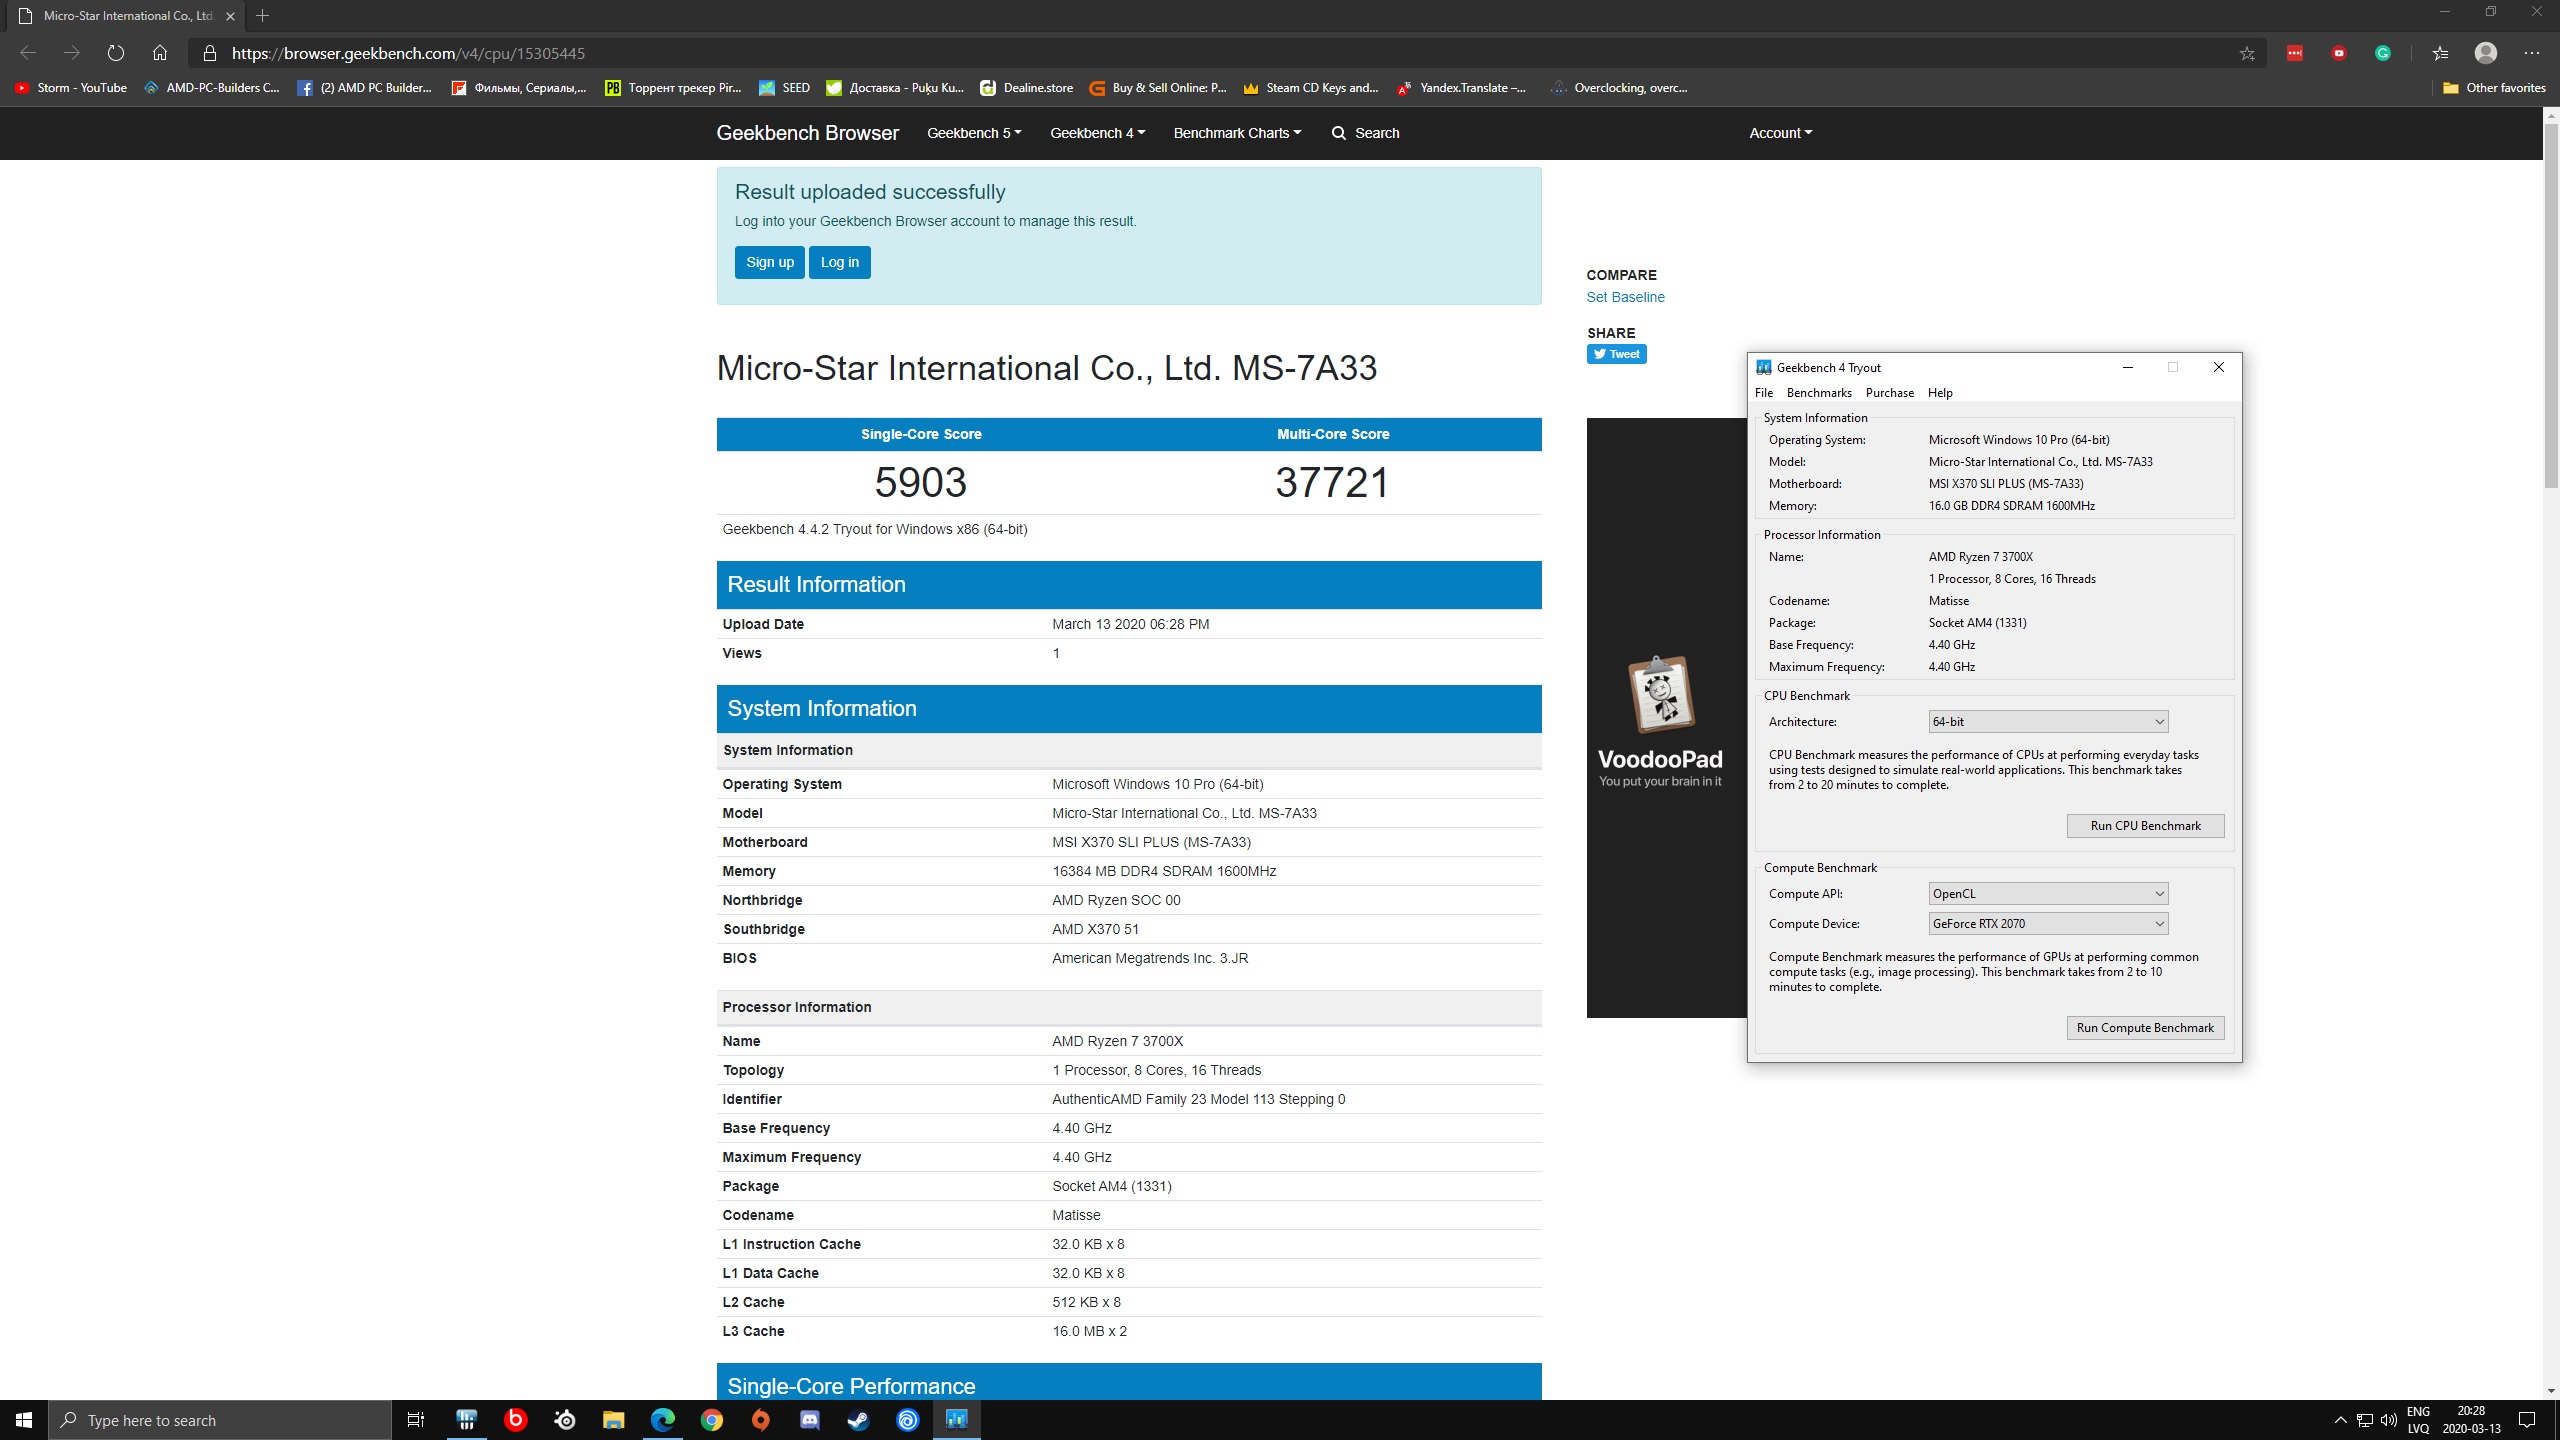Expand the Benchmark Charts menu
Viewport: 2560px width, 1440px height.
point(1237,133)
